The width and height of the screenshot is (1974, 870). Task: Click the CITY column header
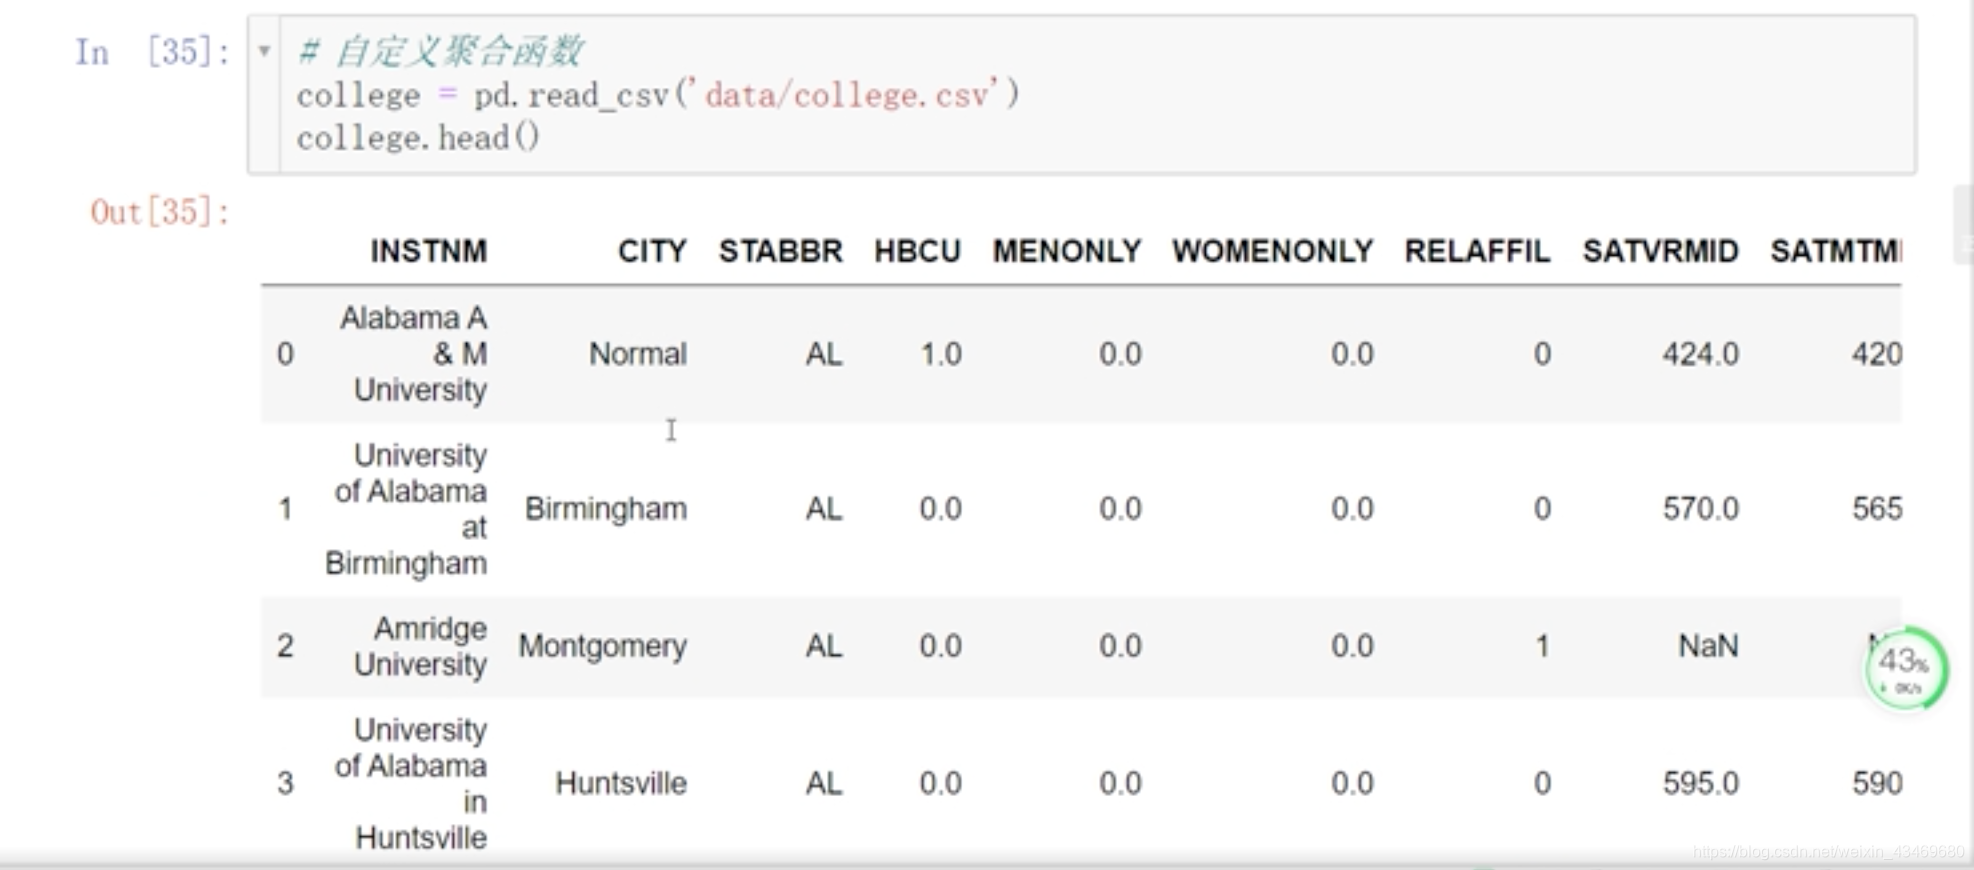[x=652, y=251]
